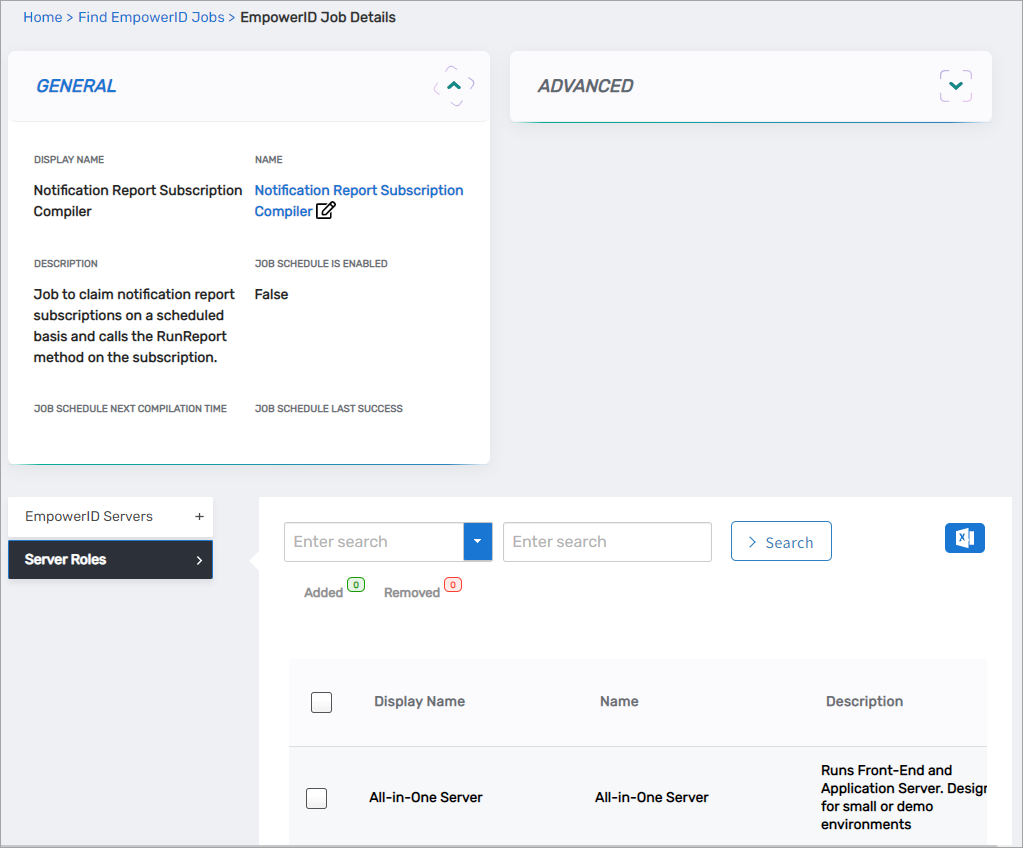Open the EmpowerID Servers tab
Image resolution: width=1023 pixels, height=848 pixels.
89,517
